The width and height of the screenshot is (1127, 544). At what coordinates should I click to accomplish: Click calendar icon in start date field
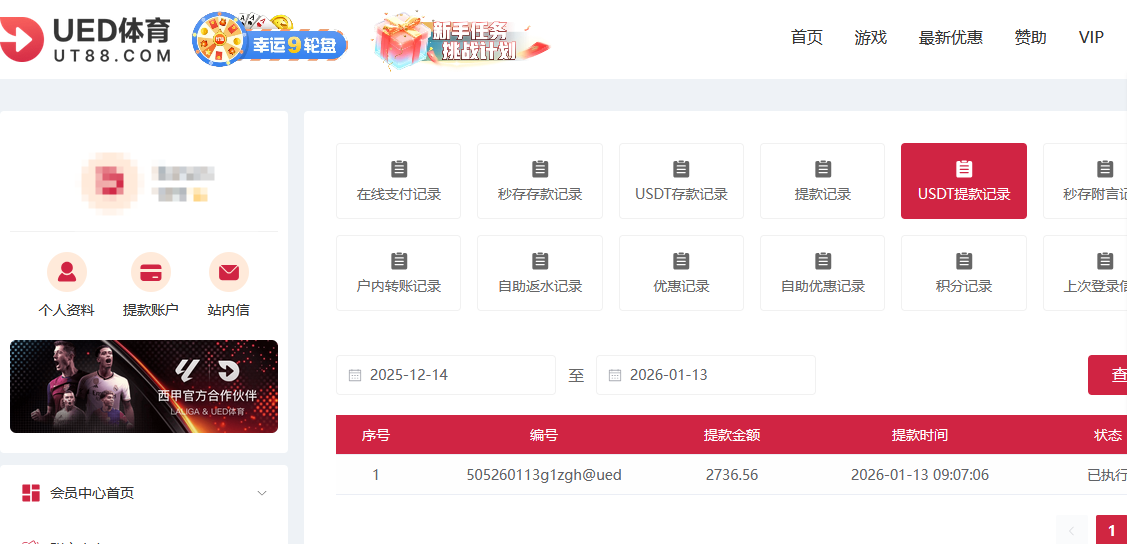coord(354,375)
